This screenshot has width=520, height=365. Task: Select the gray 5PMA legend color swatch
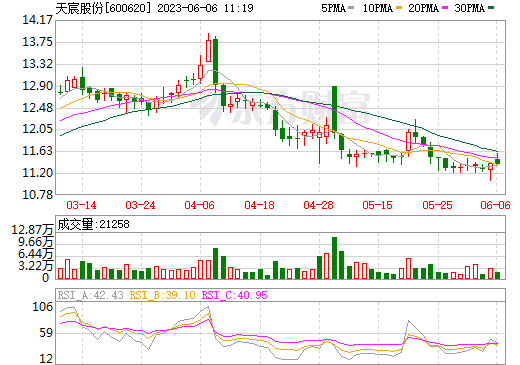click(x=351, y=8)
